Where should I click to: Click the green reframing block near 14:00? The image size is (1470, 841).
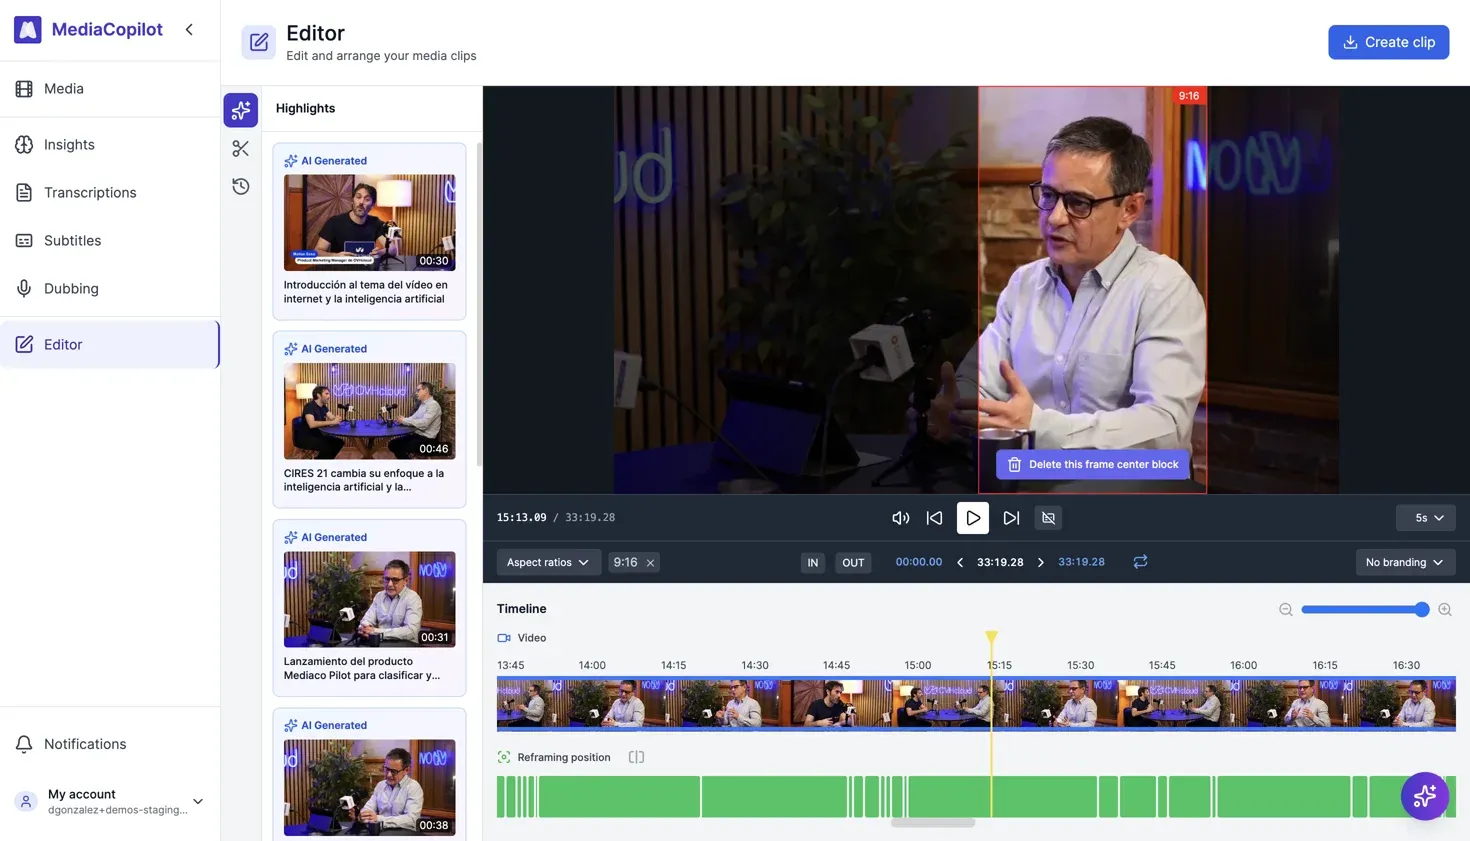point(619,797)
